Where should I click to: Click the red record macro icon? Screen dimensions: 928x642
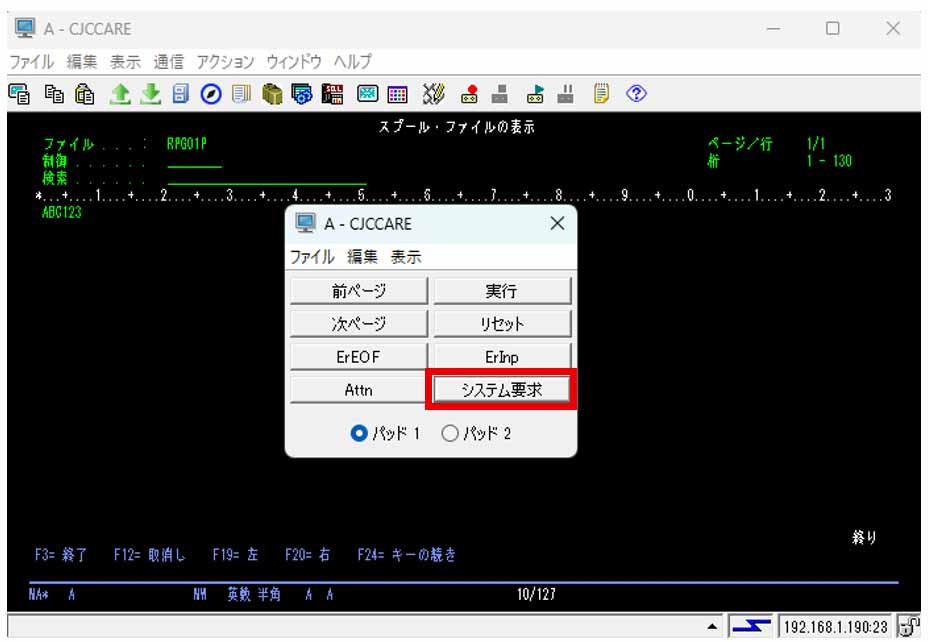coord(469,94)
